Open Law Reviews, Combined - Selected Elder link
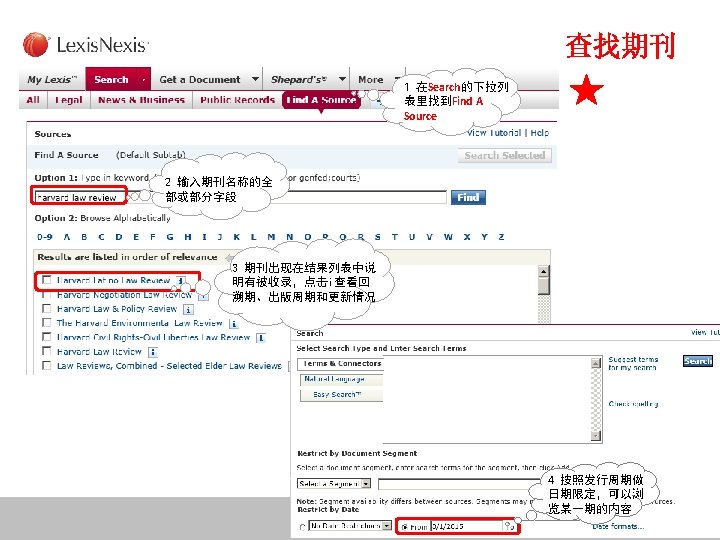Screen dimensions: 720x540 tap(169, 366)
